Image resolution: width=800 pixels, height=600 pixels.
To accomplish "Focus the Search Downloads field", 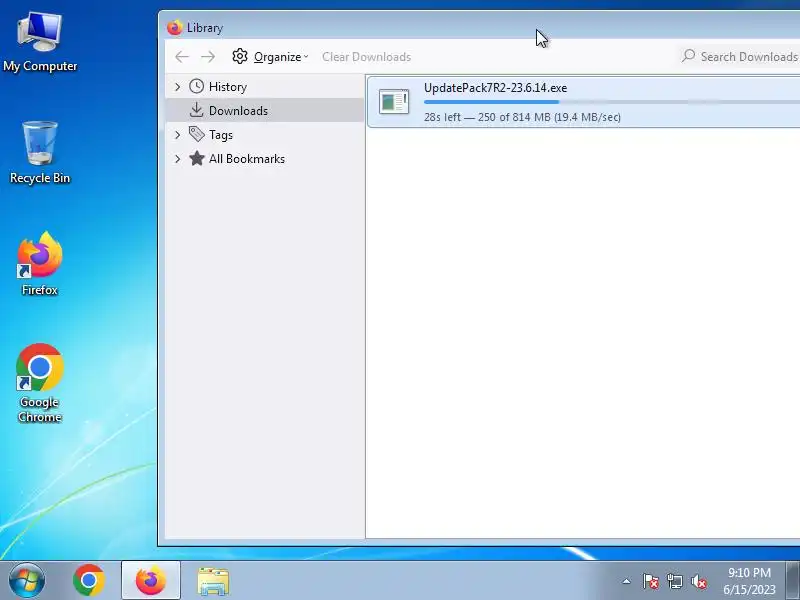I will 740,56.
